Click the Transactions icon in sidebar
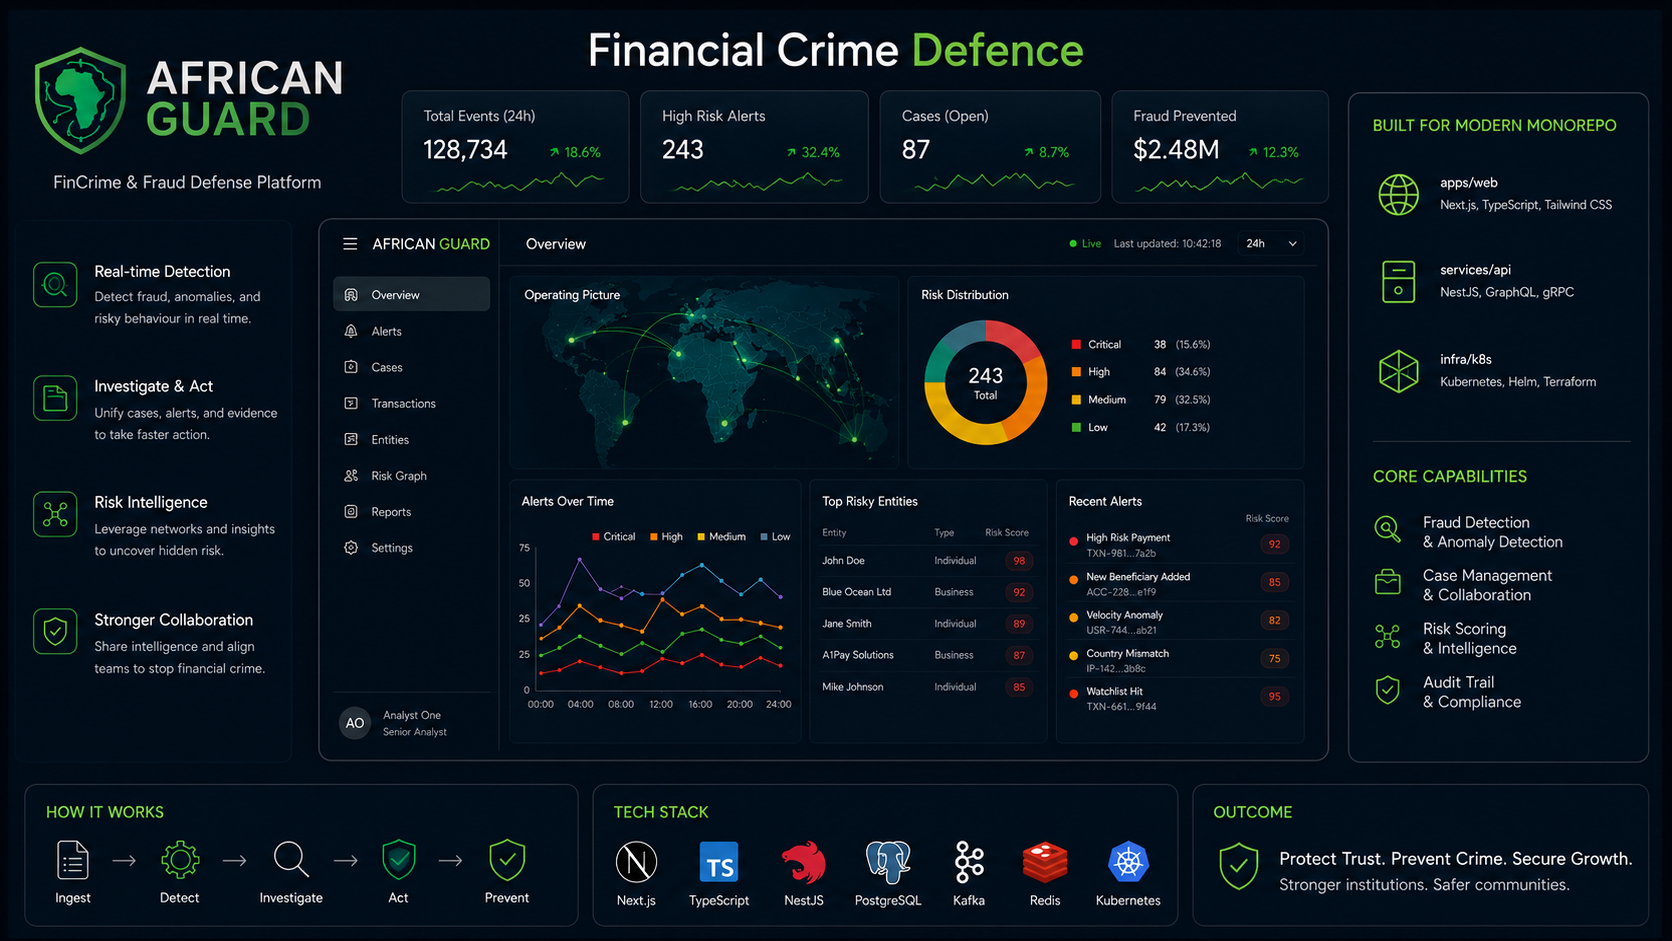1672x941 pixels. [351, 403]
